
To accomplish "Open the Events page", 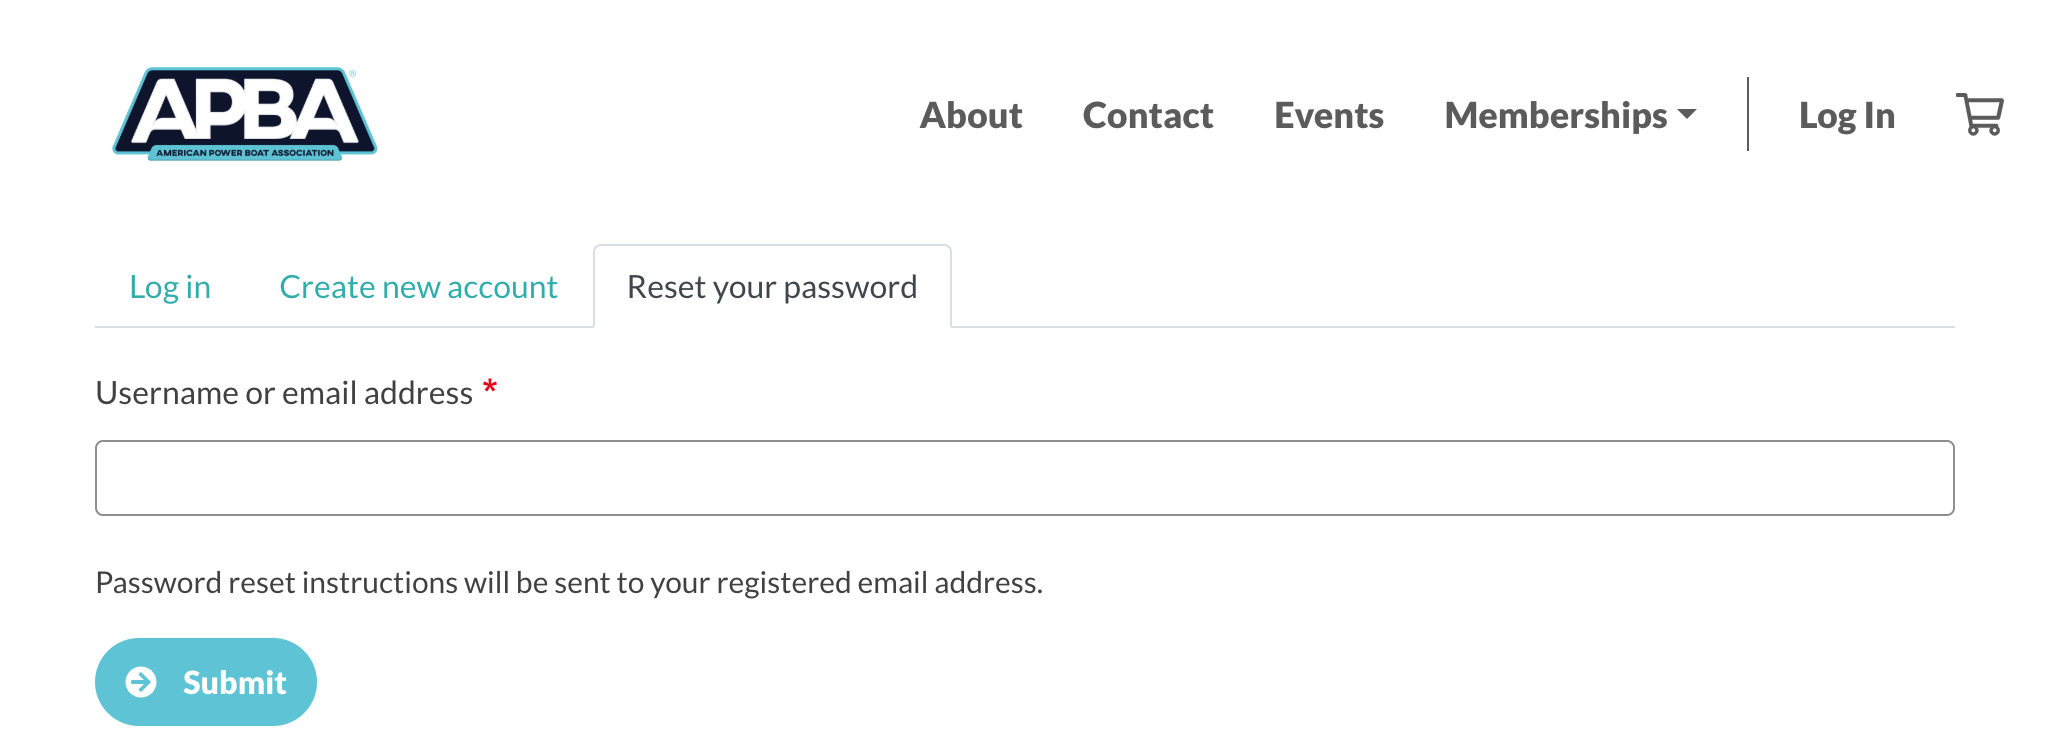I will pyautogui.click(x=1328, y=115).
